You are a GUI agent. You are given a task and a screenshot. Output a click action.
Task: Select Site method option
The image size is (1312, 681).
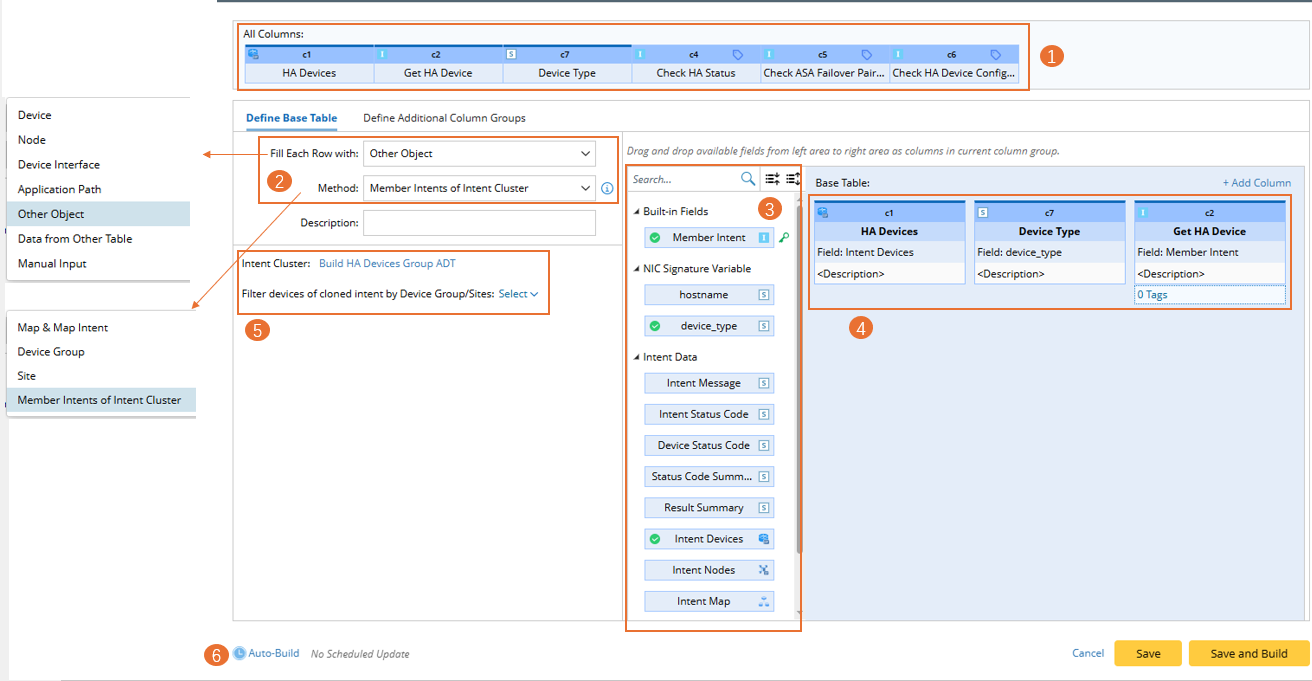tap(101, 376)
